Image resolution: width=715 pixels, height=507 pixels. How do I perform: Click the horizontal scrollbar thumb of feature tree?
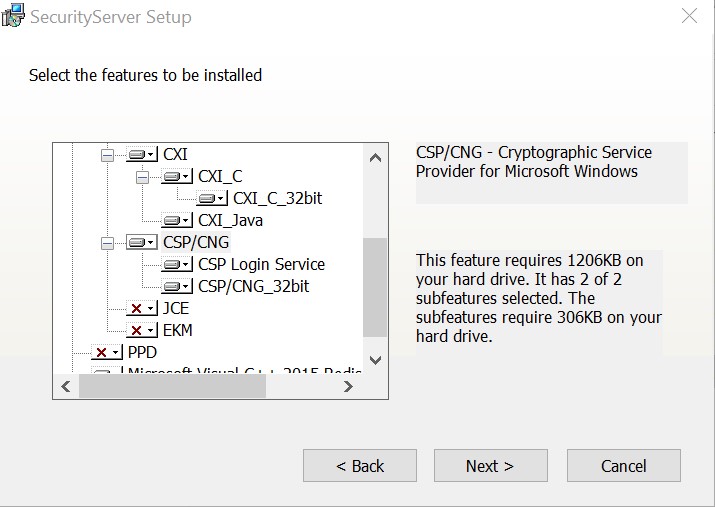pyautogui.click(x=172, y=387)
